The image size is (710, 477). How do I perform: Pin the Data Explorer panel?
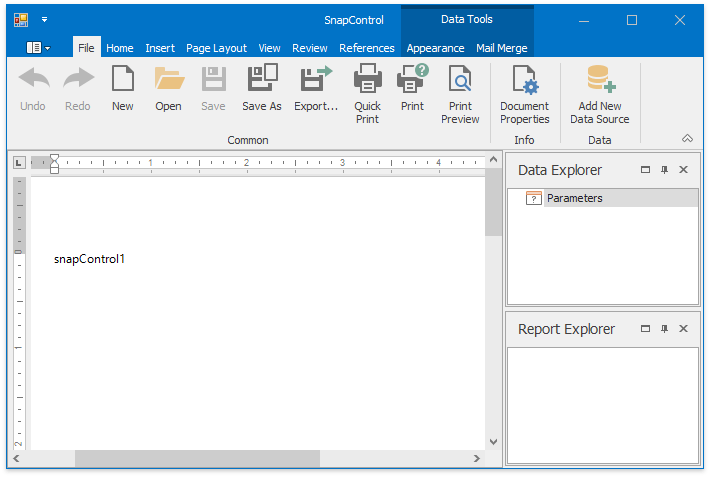pos(664,170)
